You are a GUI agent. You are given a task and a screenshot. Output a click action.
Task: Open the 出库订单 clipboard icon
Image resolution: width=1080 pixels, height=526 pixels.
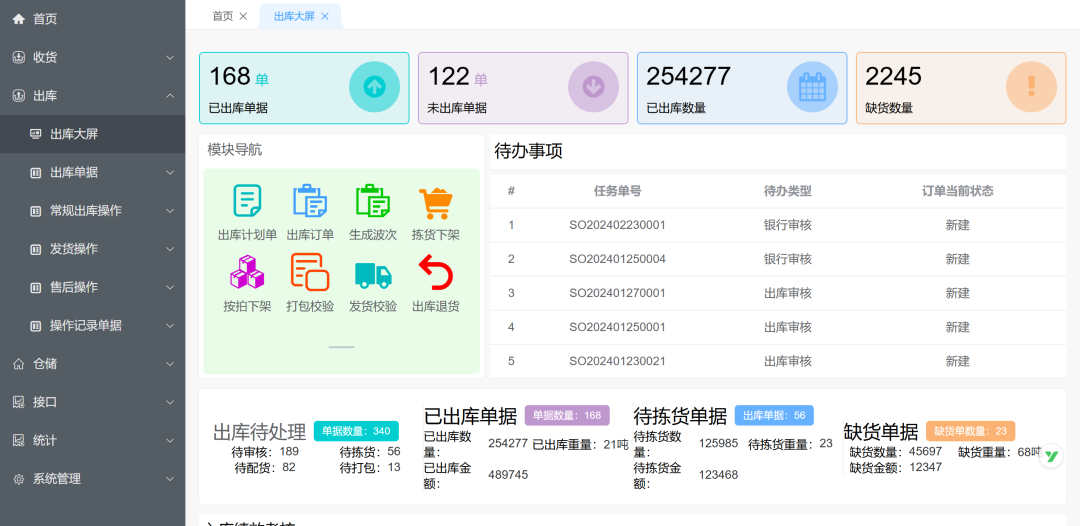click(310, 202)
